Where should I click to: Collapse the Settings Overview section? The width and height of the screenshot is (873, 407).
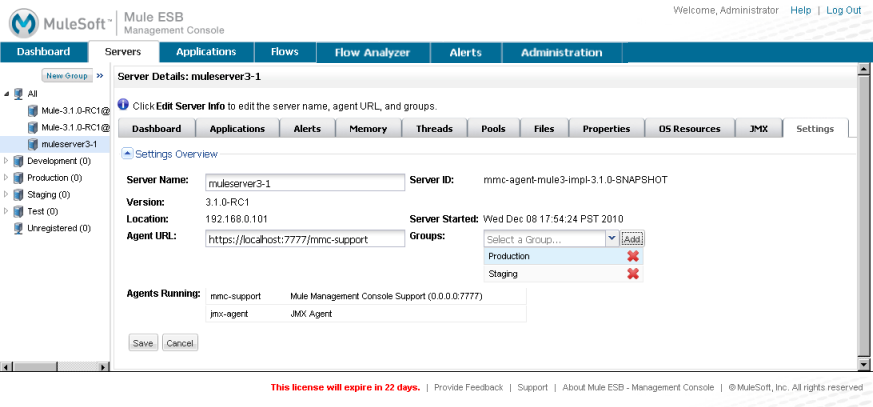pyautogui.click(x=127, y=154)
